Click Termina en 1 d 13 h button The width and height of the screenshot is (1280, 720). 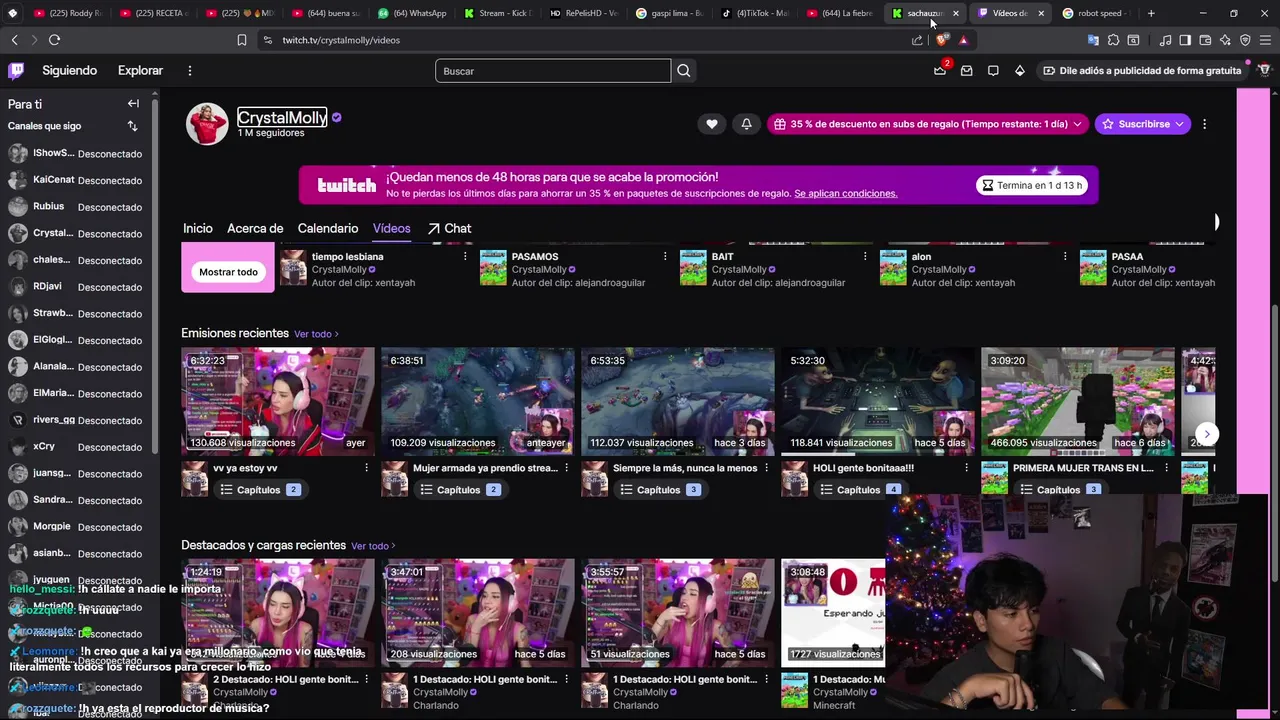pos(1032,185)
